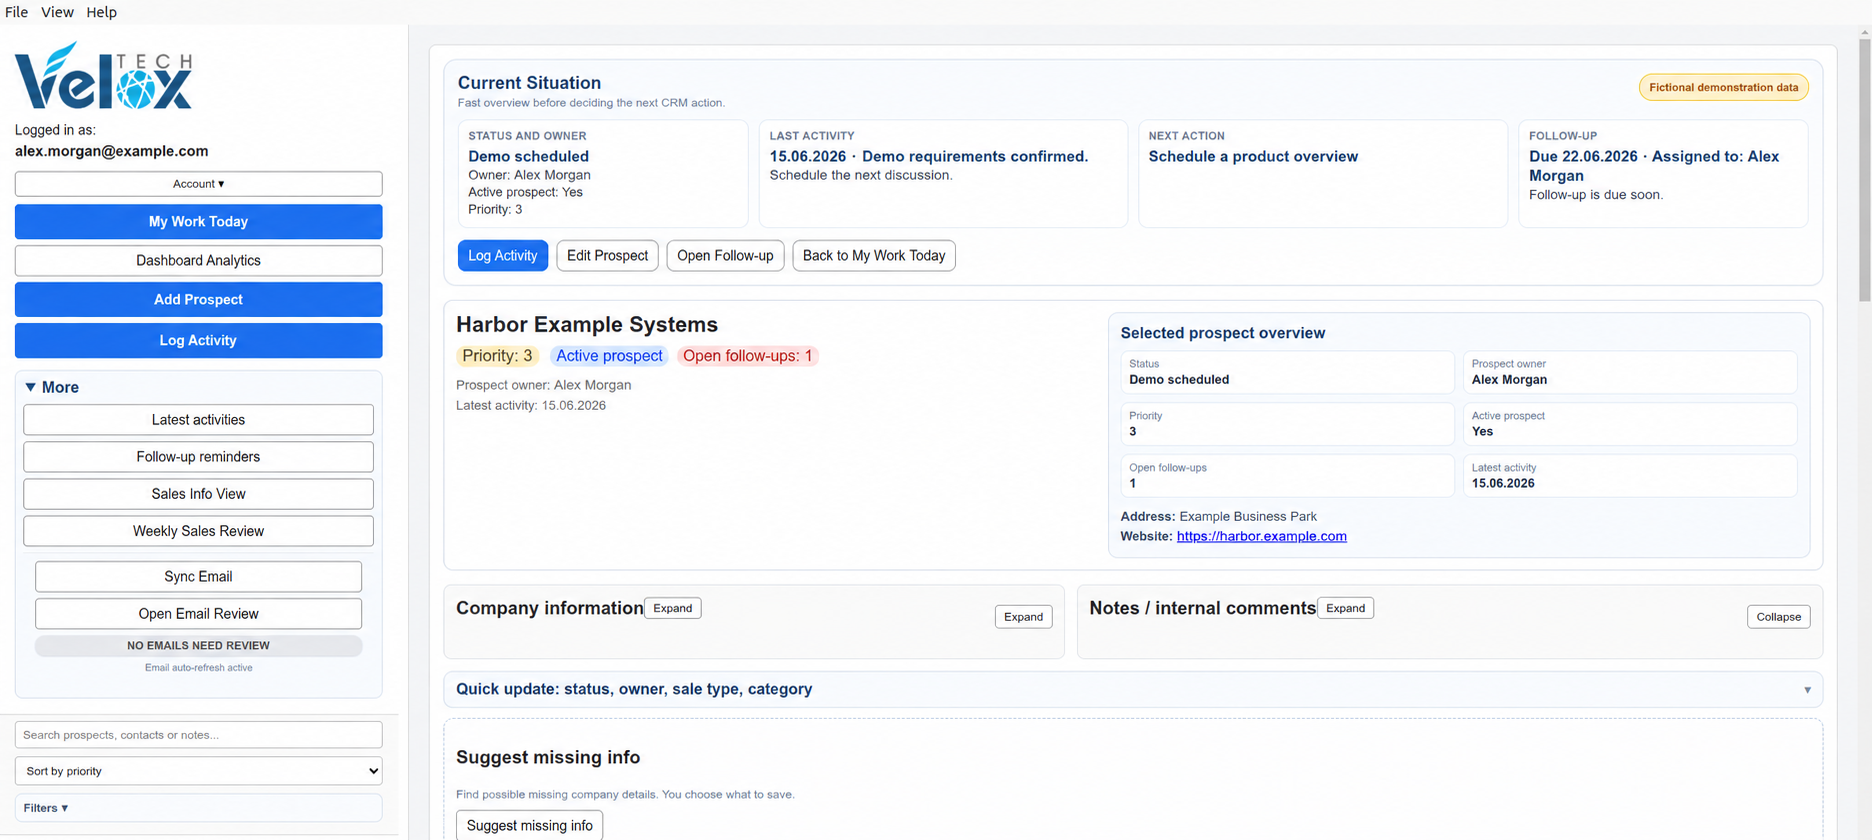Viewport: 1872px width, 840px height.
Task: Click the Harbor Example Systems heading
Action: [587, 325]
